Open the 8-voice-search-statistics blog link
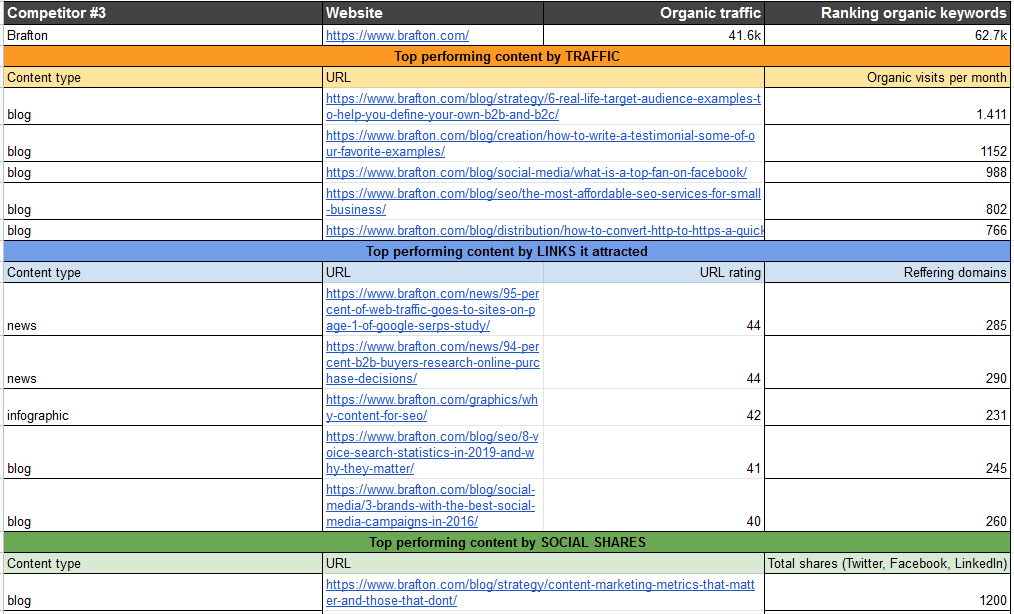The height and width of the screenshot is (614, 1014). (x=432, y=452)
